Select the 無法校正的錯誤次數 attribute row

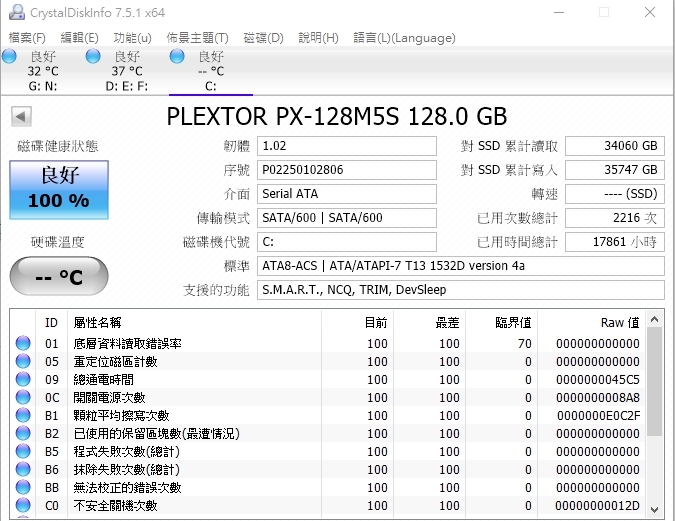pyautogui.click(x=328, y=487)
